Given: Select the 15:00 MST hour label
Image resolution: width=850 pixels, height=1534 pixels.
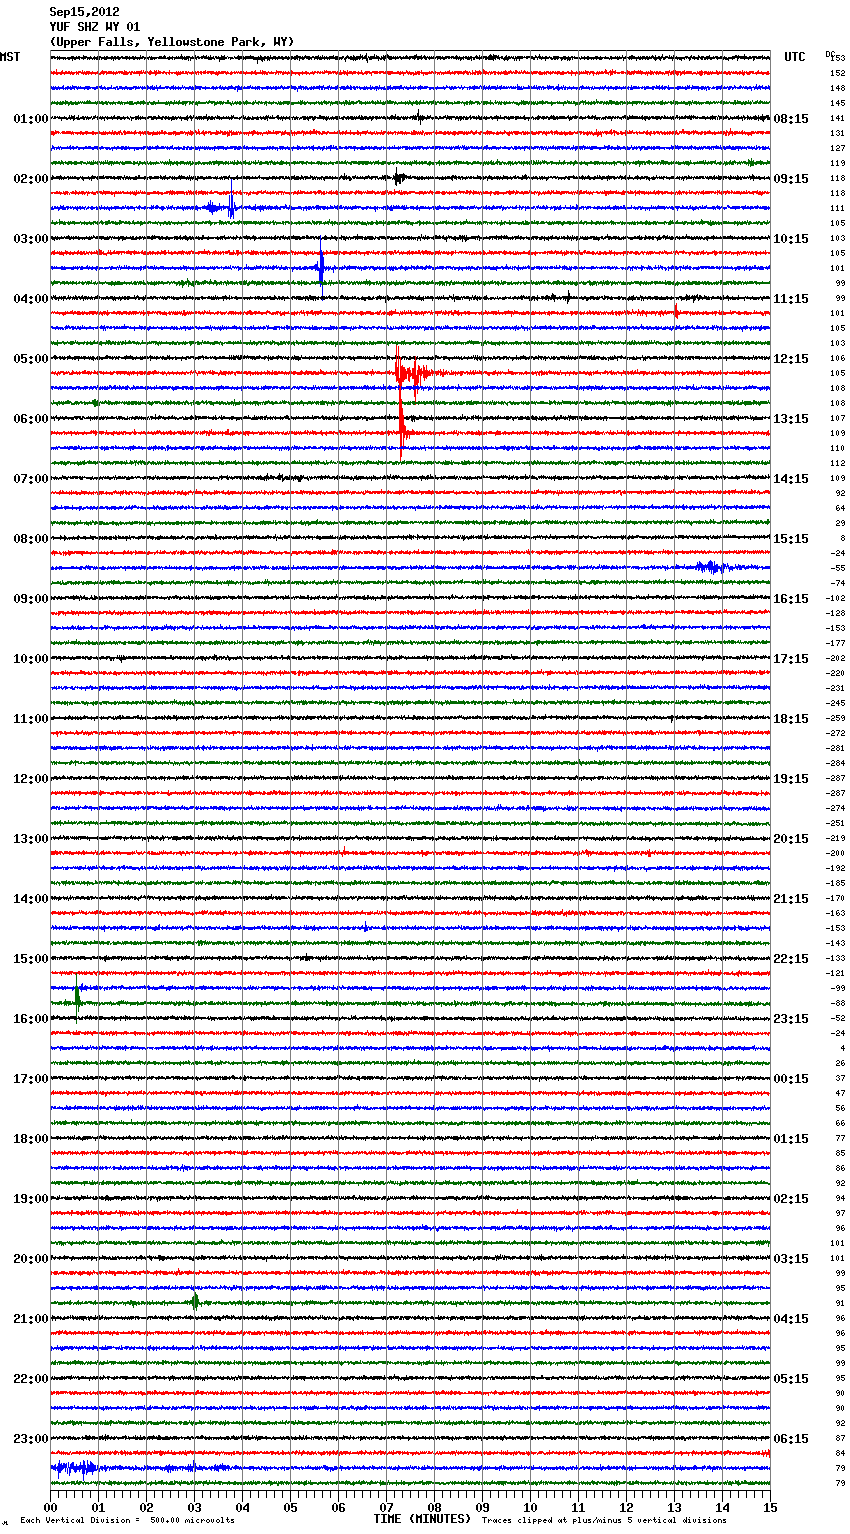Looking at the screenshot, I should coord(31,959).
